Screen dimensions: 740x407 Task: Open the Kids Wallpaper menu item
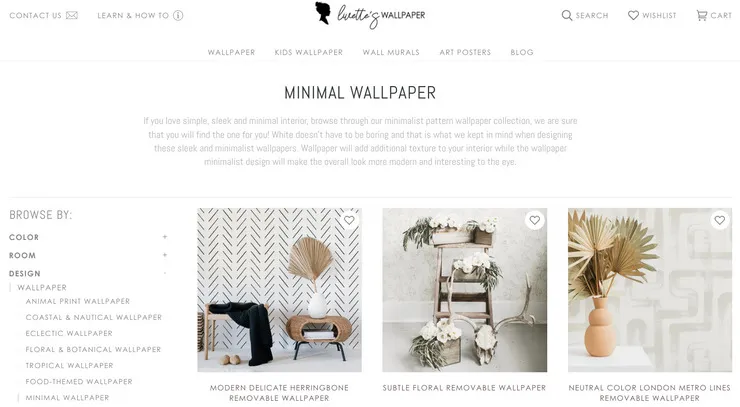point(309,52)
